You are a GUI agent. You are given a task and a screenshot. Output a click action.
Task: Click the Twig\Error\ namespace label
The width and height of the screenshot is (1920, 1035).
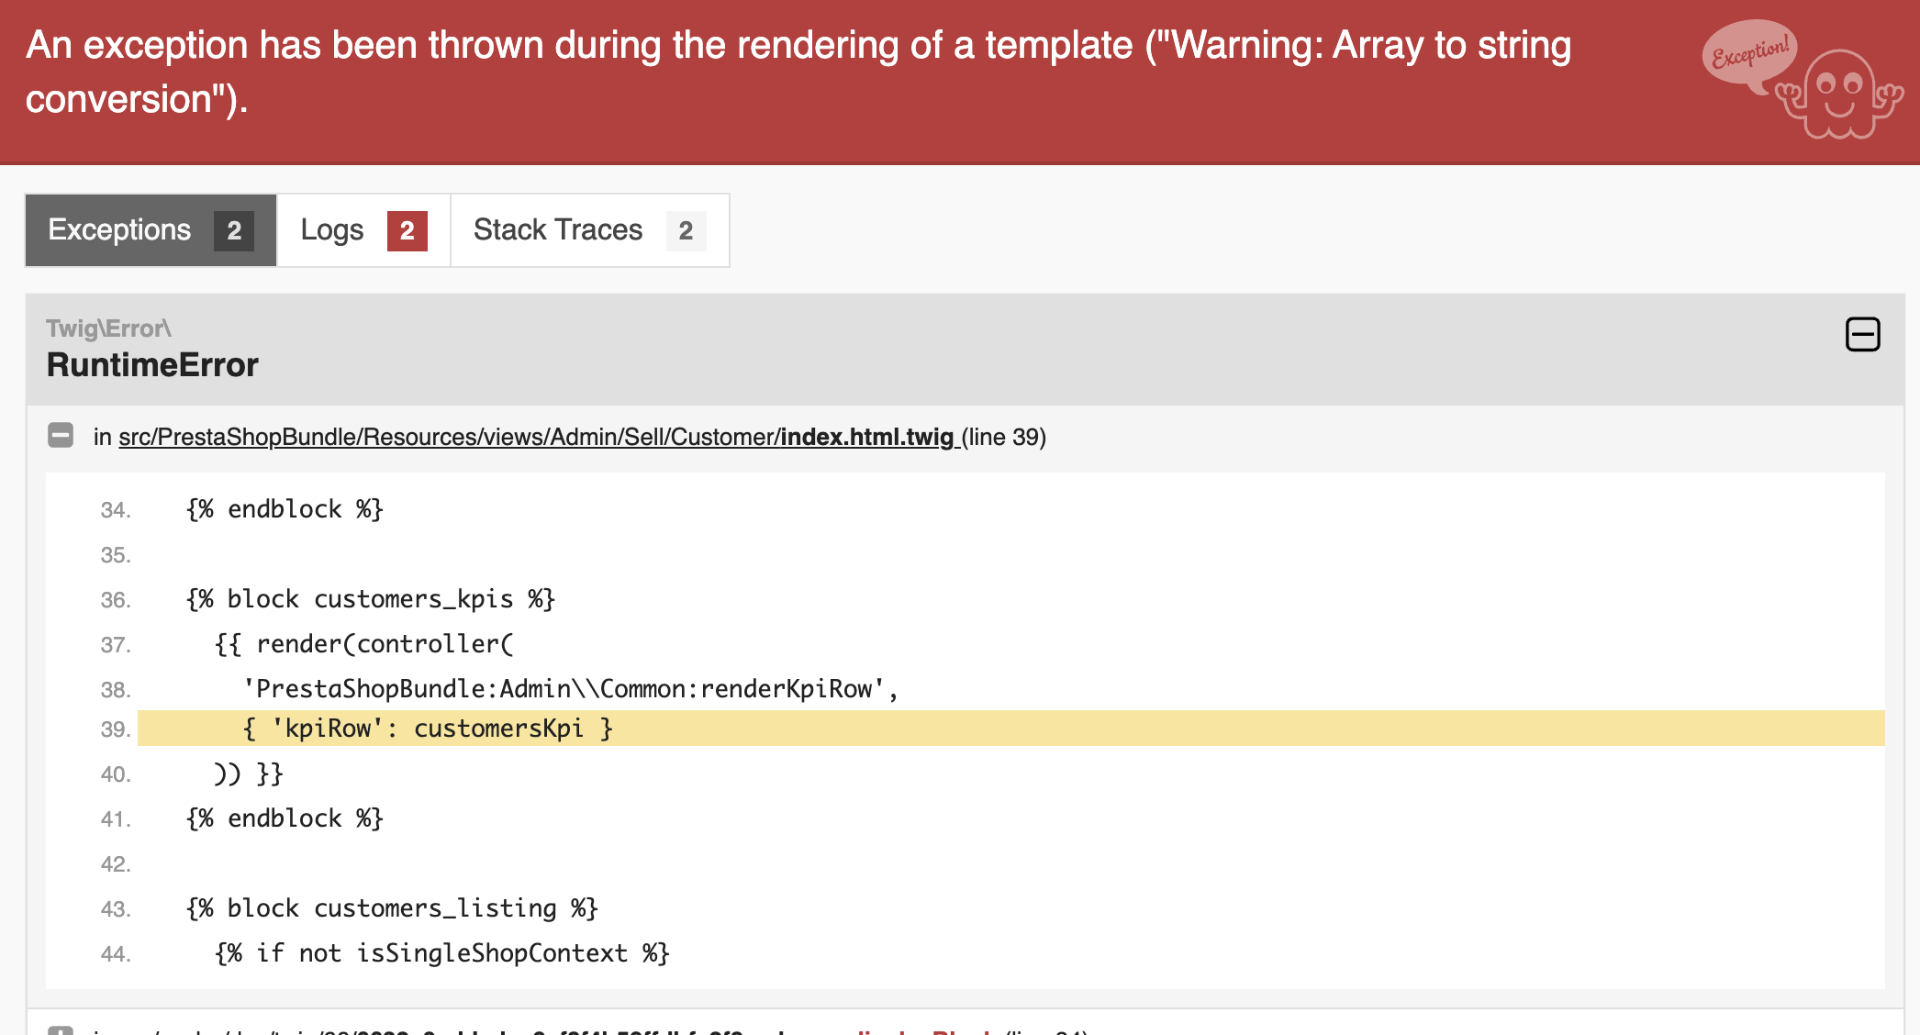(109, 328)
